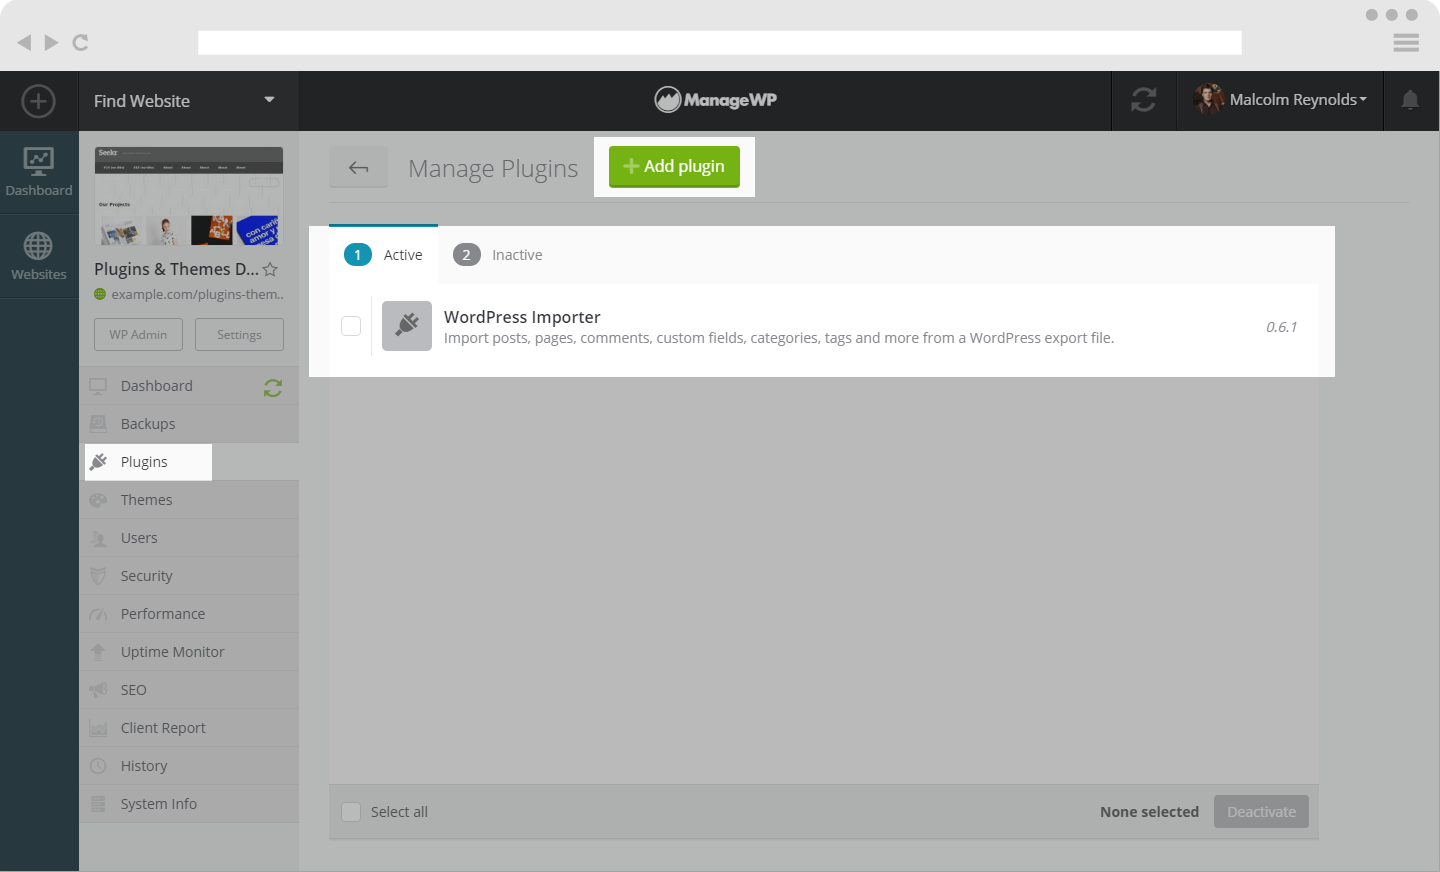
Task: Open the notifications bell
Action: click(x=1410, y=100)
